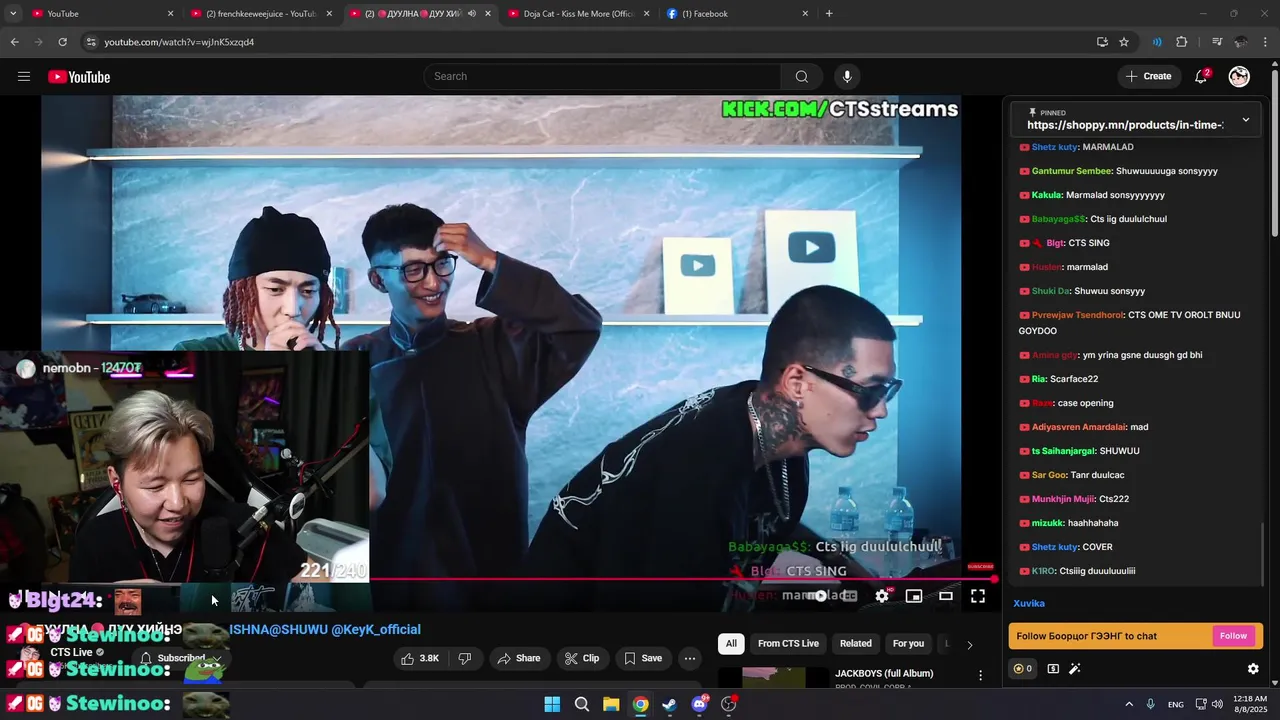Image resolution: width=1280 pixels, height=720 pixels.
Task: Like the video with 3.8K likes
Action: [x=420, y=658]
